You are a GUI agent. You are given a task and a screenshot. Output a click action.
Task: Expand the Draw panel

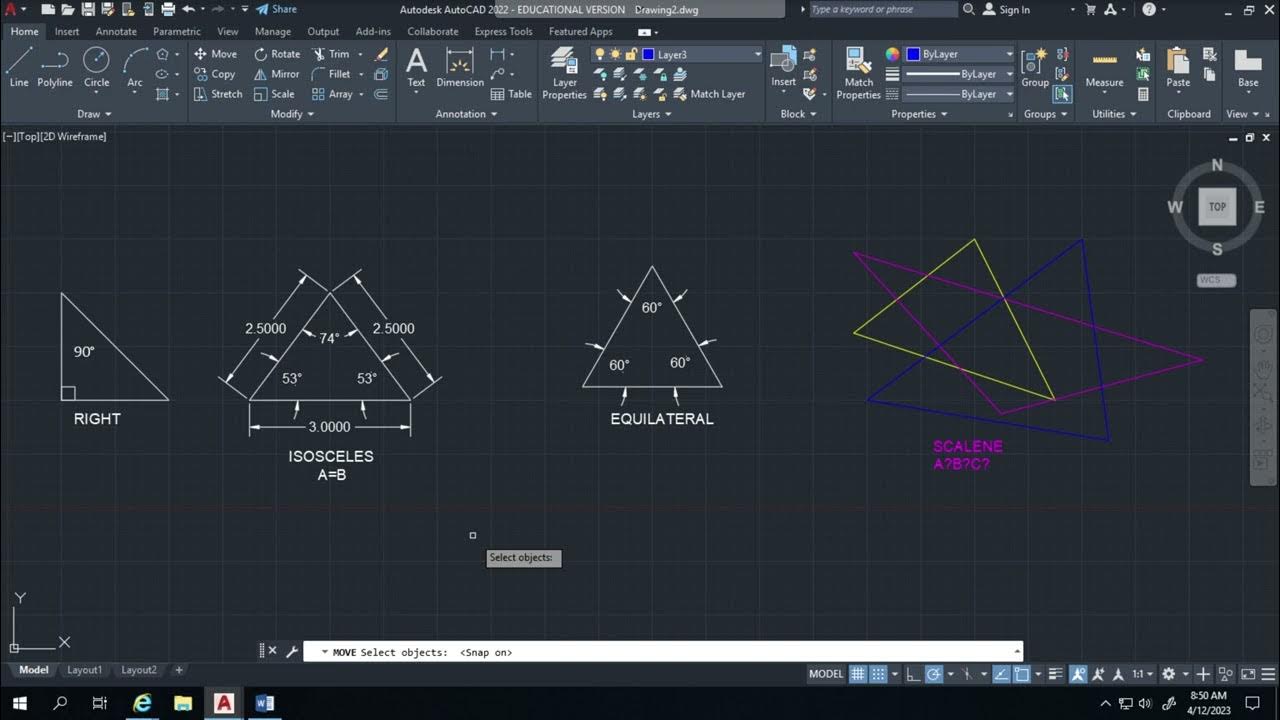[x=94, y=114]
